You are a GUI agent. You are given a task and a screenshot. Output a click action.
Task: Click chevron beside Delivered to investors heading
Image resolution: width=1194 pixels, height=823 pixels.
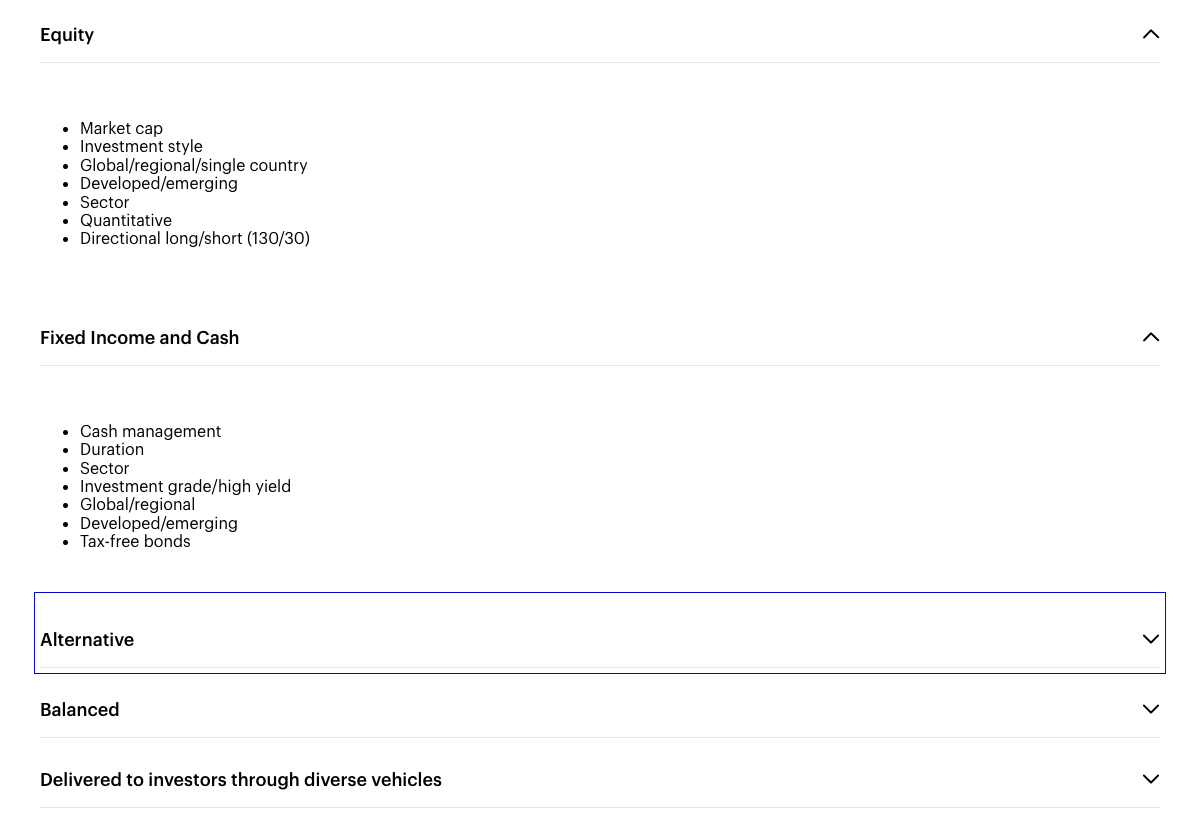click(1150, 779)
